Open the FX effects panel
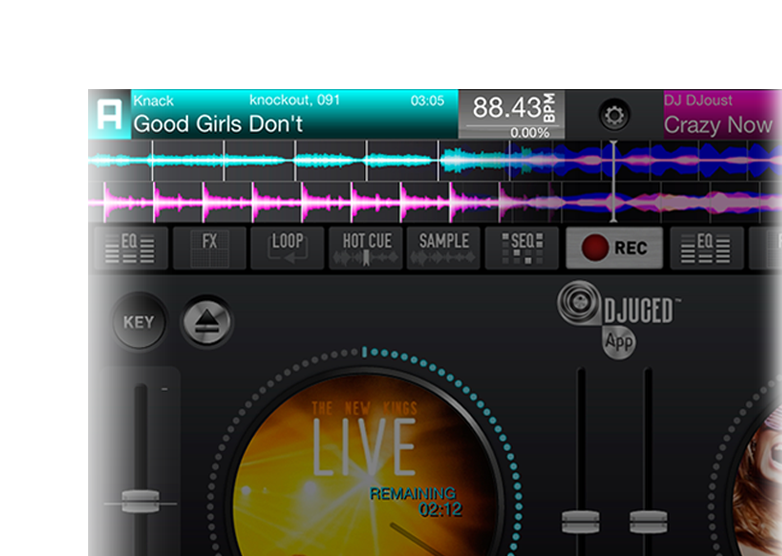The image size is (782, 556). point(209,248)
